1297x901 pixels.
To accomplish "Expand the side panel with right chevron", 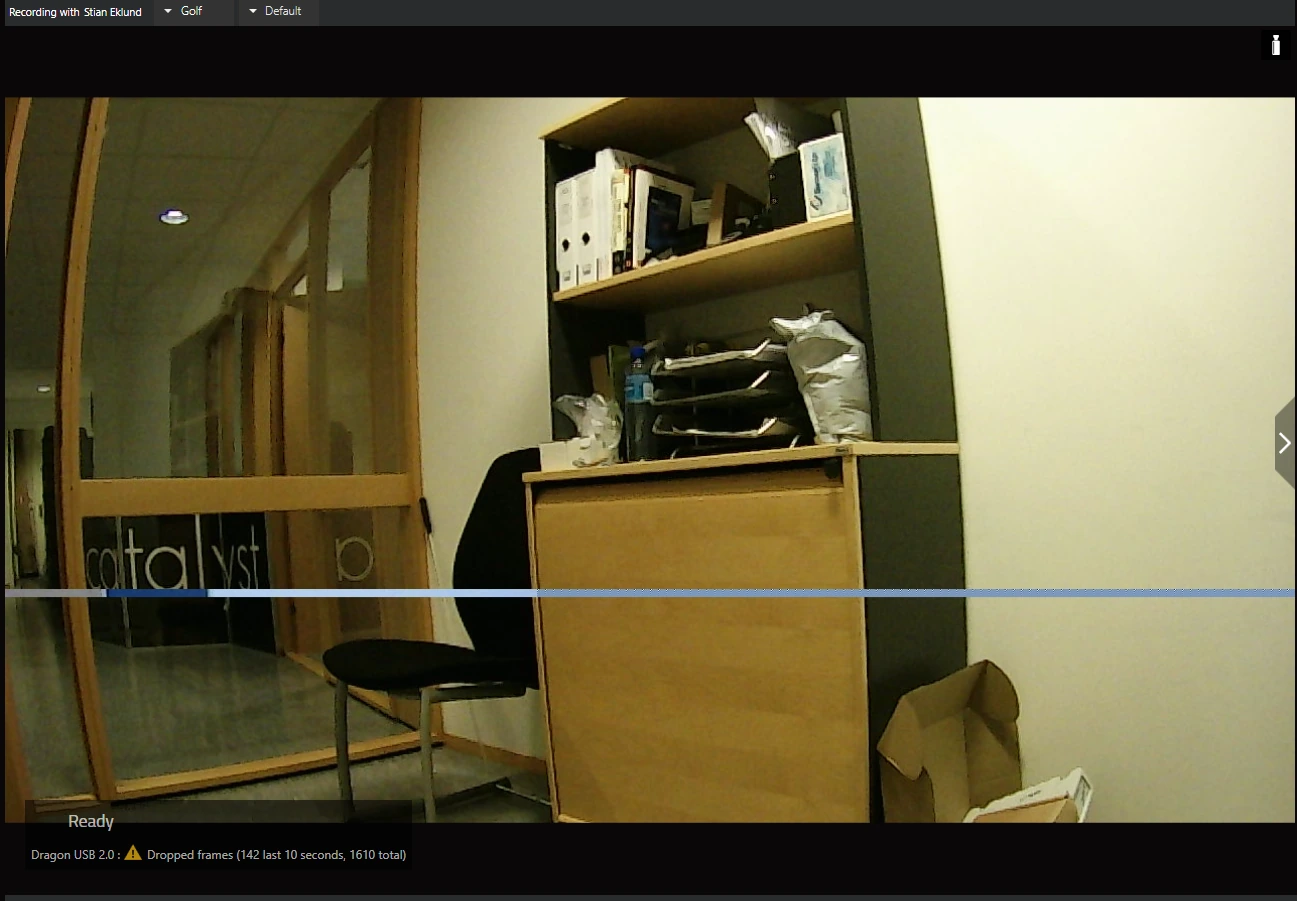I will (1285, 443).
